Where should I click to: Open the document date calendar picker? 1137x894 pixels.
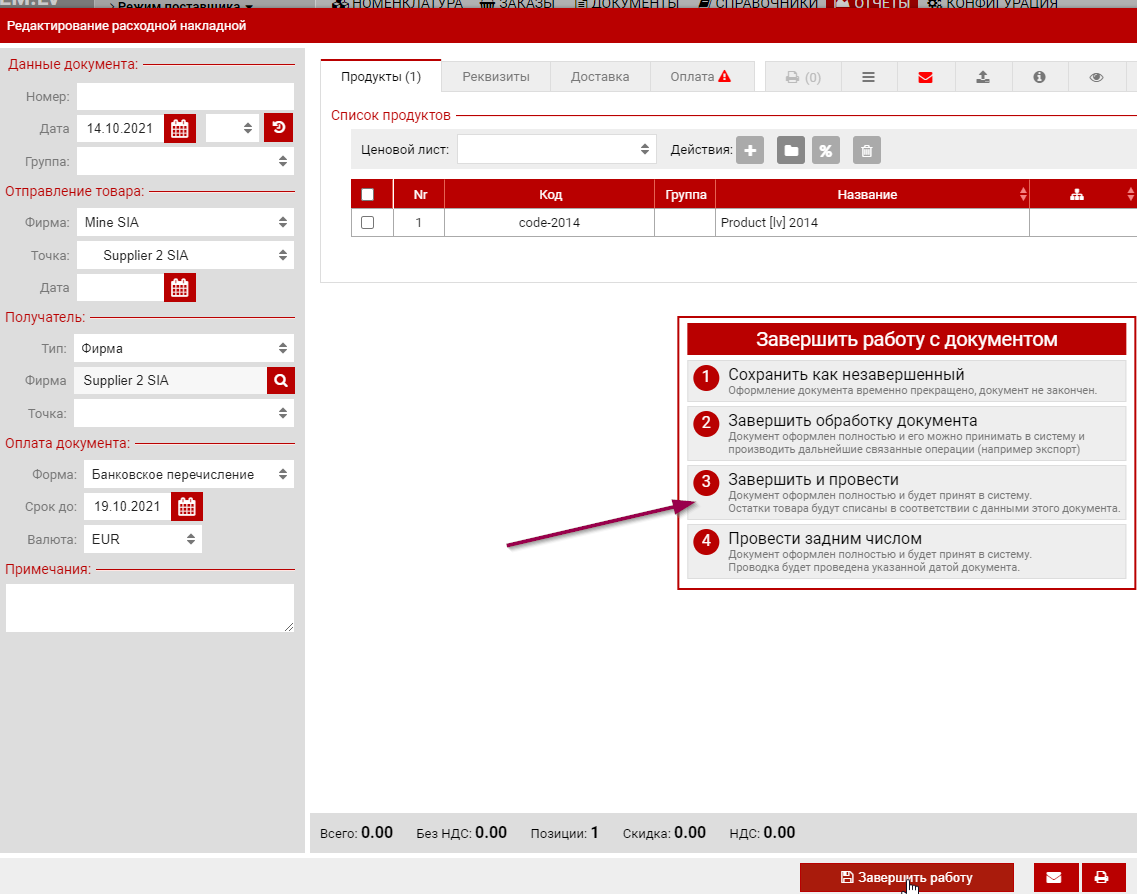pyautogui.click(x=180, y=128)
